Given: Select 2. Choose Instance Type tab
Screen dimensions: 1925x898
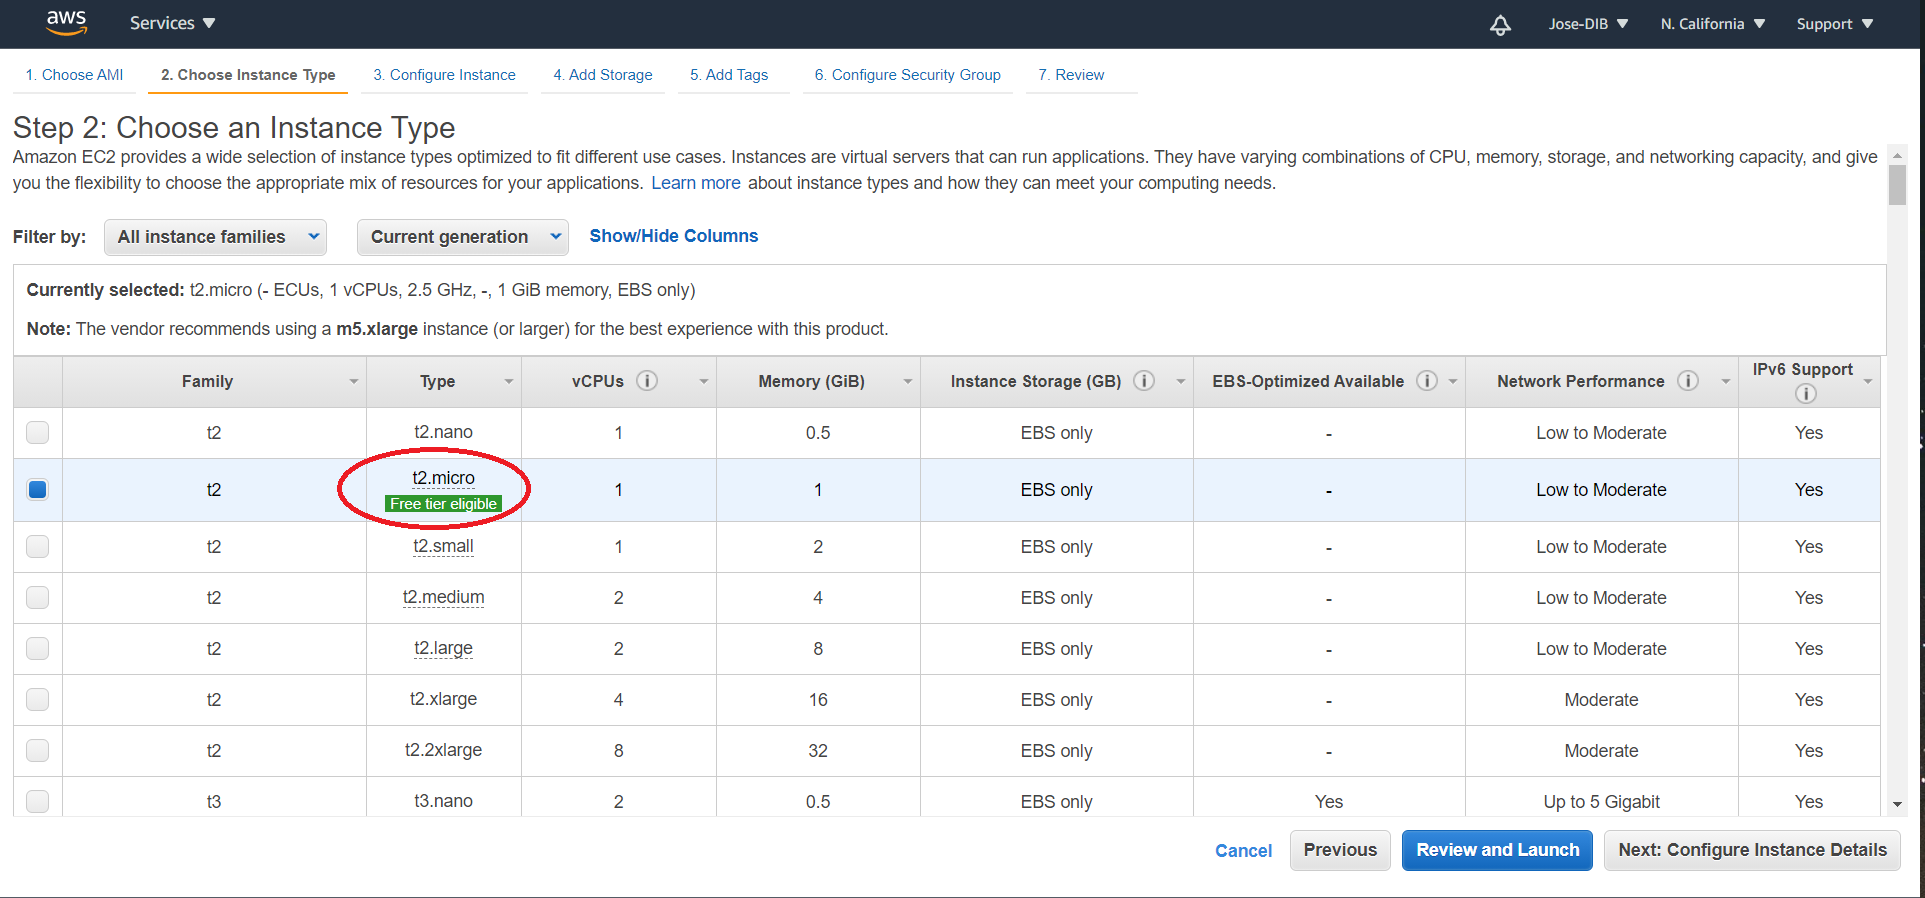Looking at the screenshot, I should (248, 75).
